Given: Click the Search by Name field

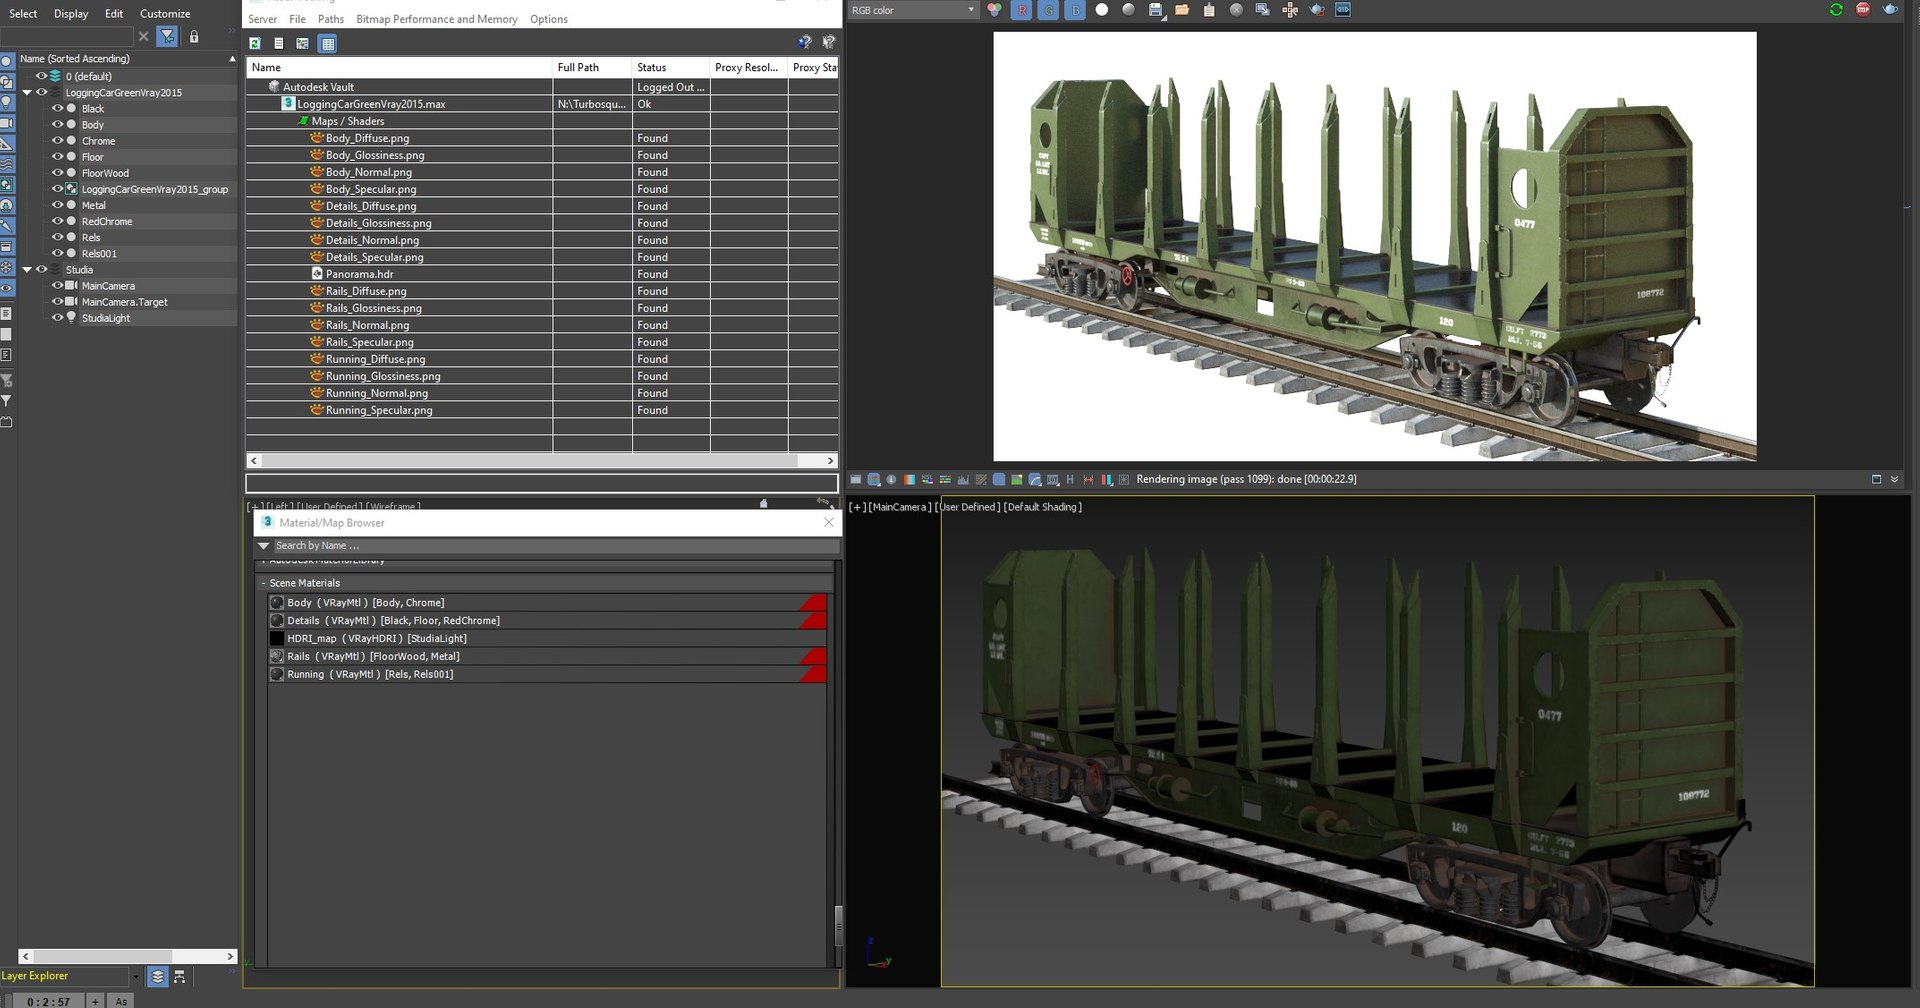Looking at the screenshot, I should [x=555, y=546].
